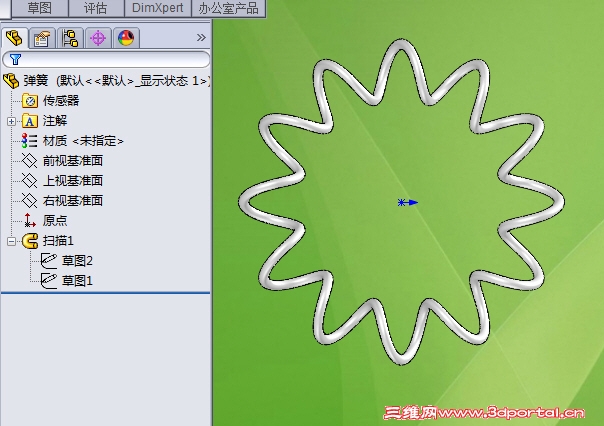604x426 pixels.
Task: Click the 上视基准面 plane icon
Action: [x=29, y=181]
